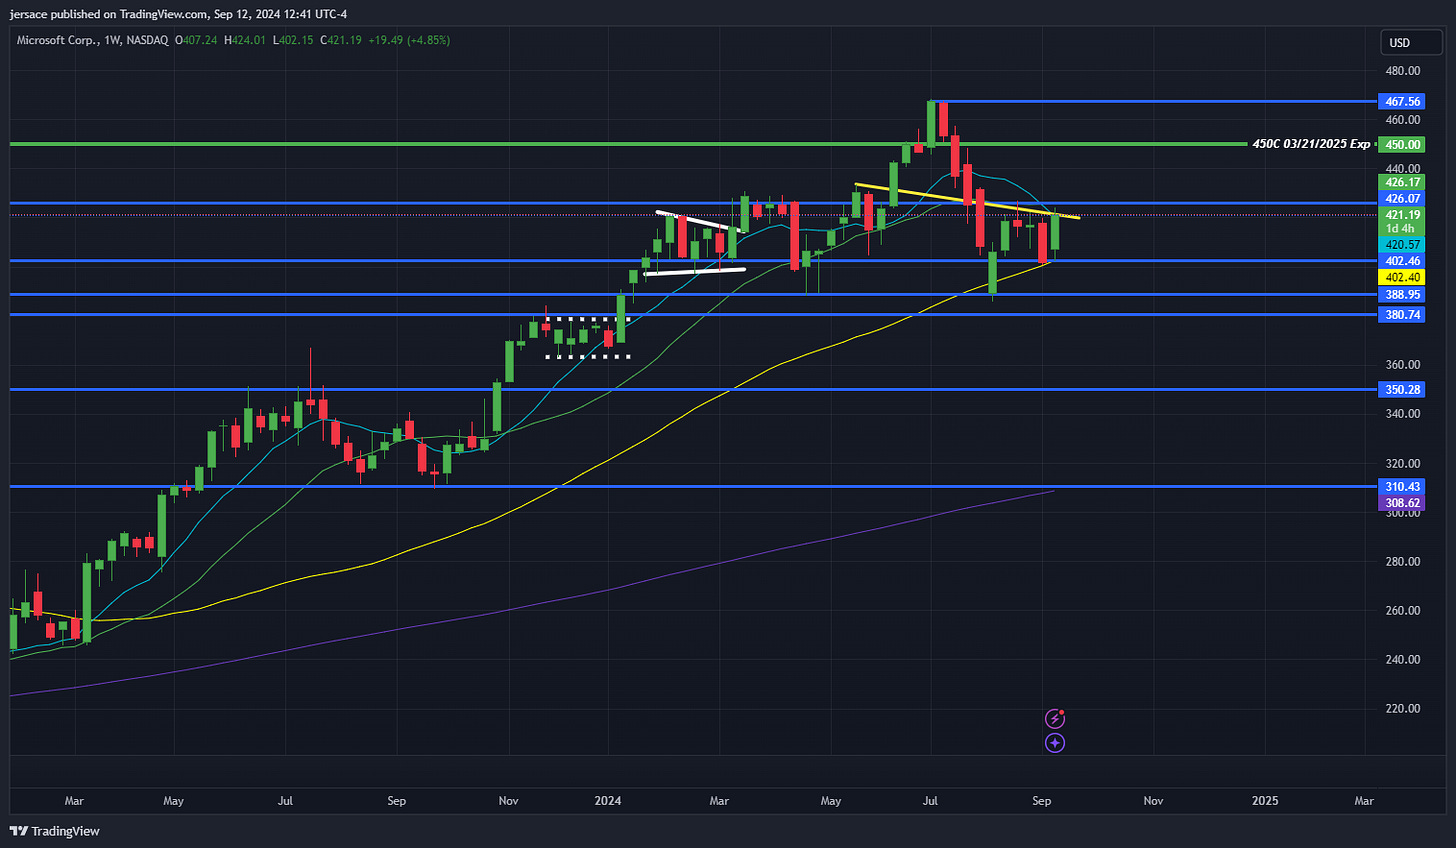Select the teal 420.57 moving average label
The width and height of the screenshot is (1456, 848).
[x=1401, y=244]
